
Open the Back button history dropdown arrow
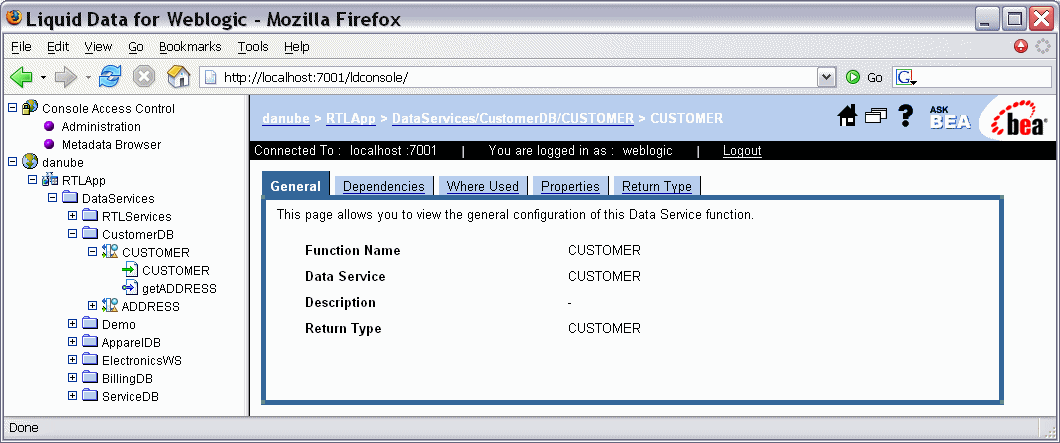tap(43, 77)
